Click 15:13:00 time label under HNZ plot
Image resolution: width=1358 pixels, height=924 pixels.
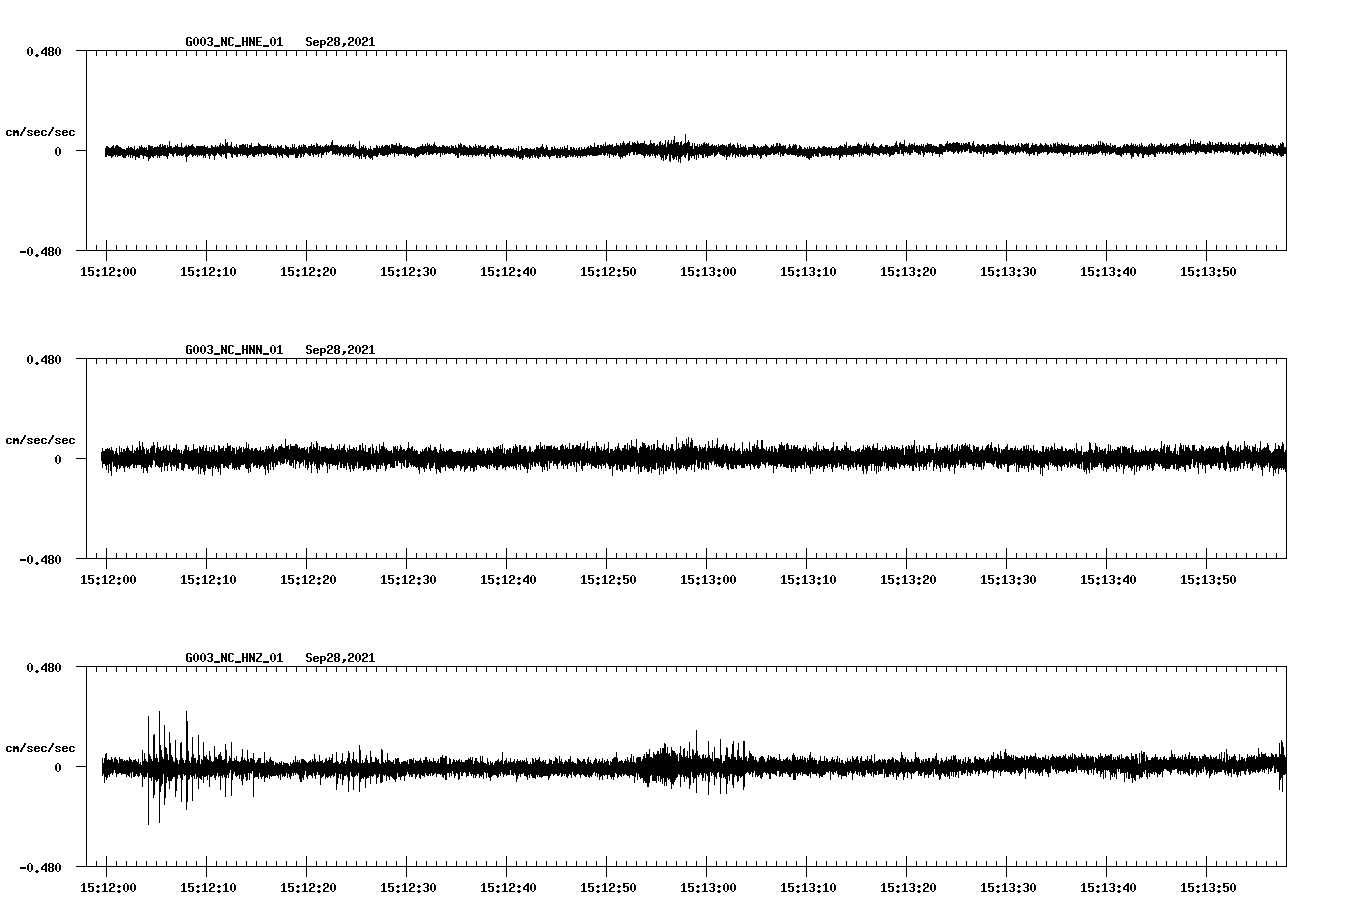[x=708, y=888]
